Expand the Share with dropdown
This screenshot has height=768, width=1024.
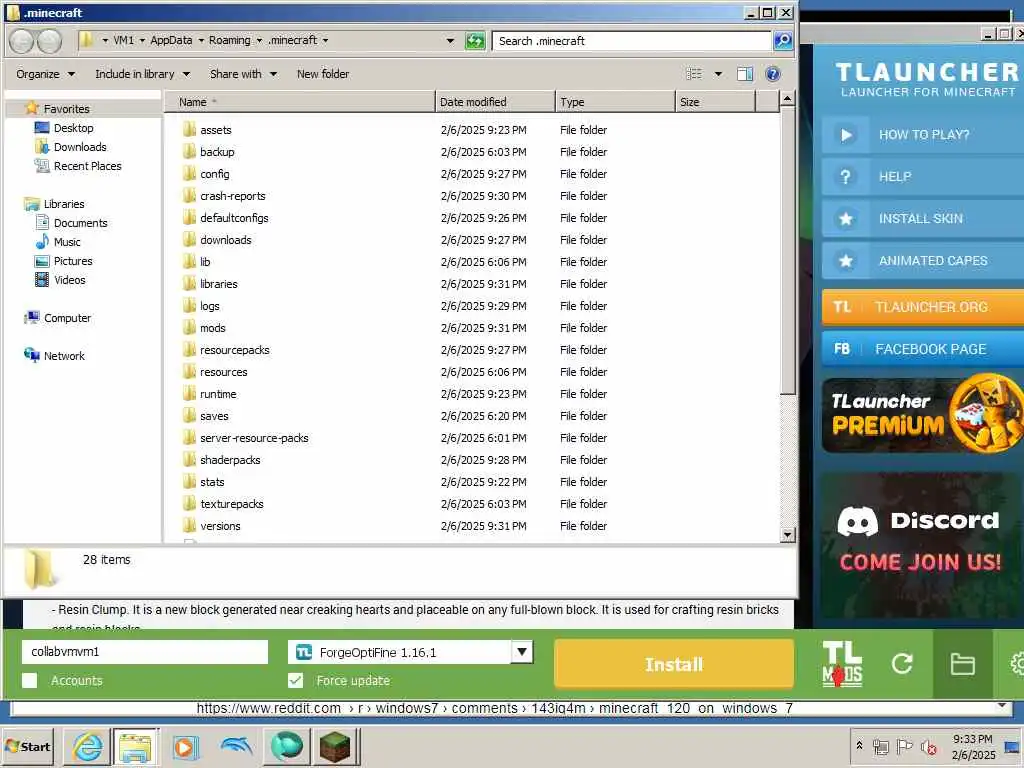pyautogui.click(x=243, y=74)
